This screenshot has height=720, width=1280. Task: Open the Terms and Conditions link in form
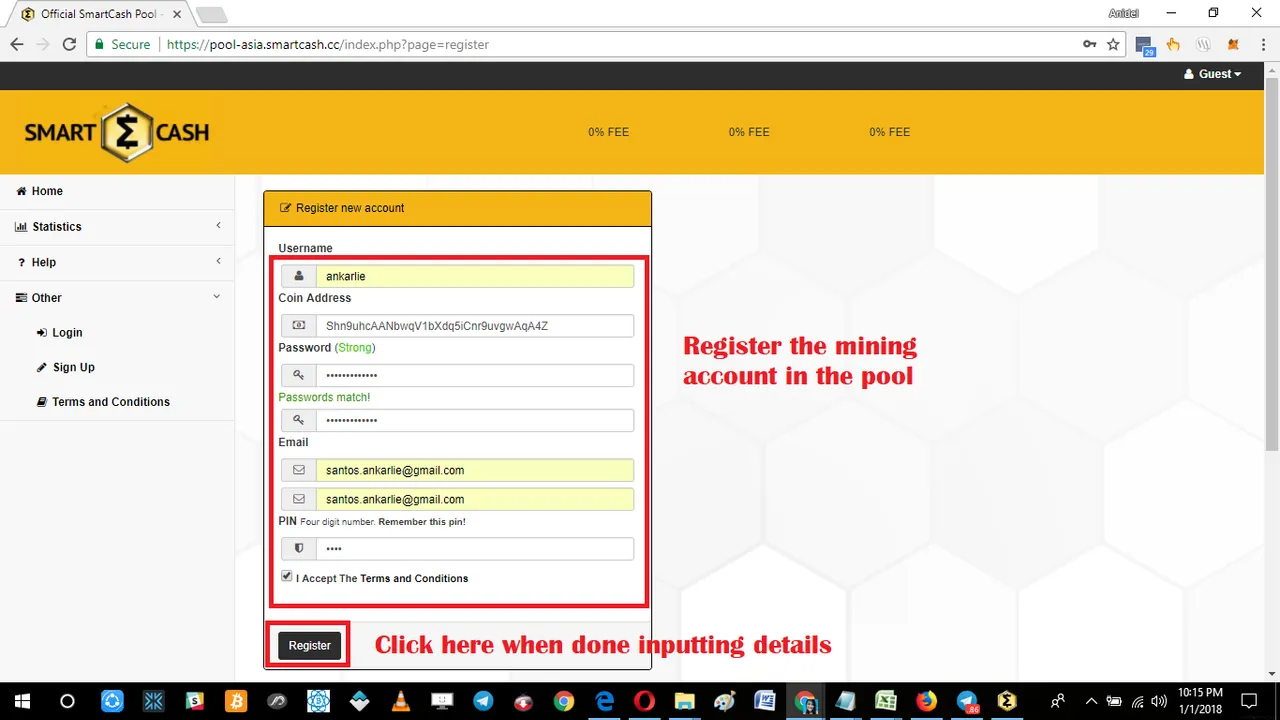(x=414, y=578)
